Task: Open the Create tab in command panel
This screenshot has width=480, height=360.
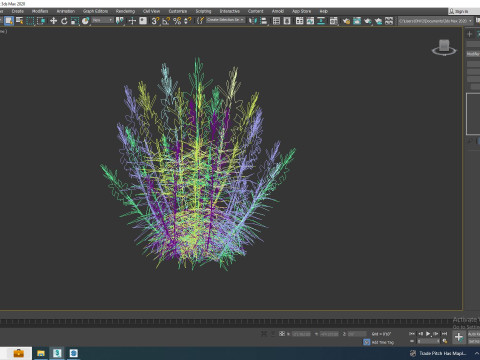Action: pos(469,34)
